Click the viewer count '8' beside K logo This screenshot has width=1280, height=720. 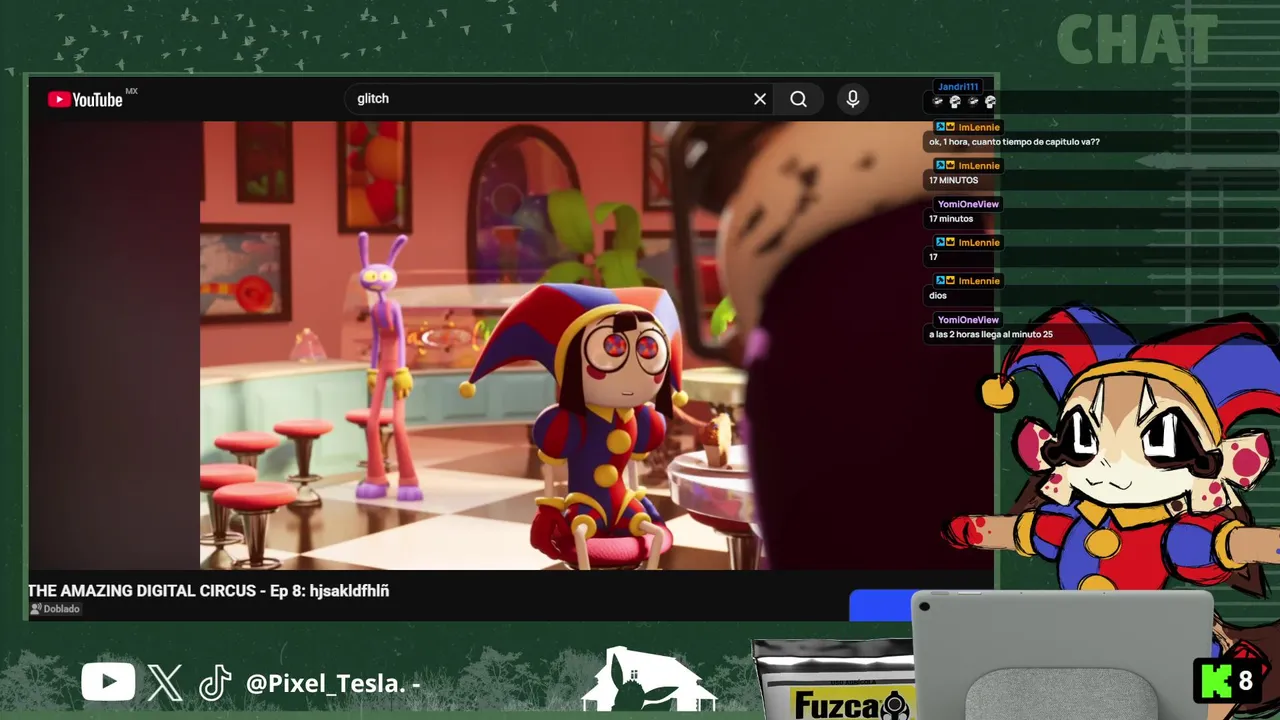point(1246,682)
